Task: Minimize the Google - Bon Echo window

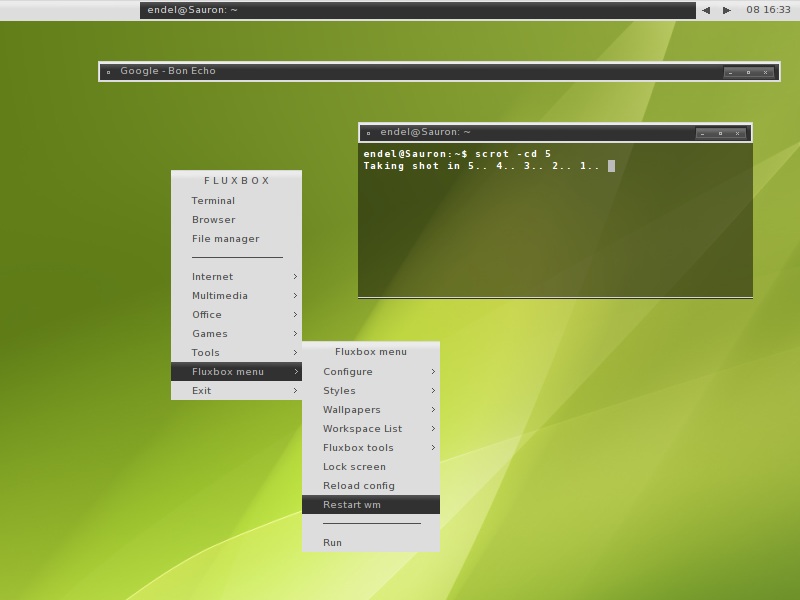Action: pyautogui.click(x=731, y=72)
